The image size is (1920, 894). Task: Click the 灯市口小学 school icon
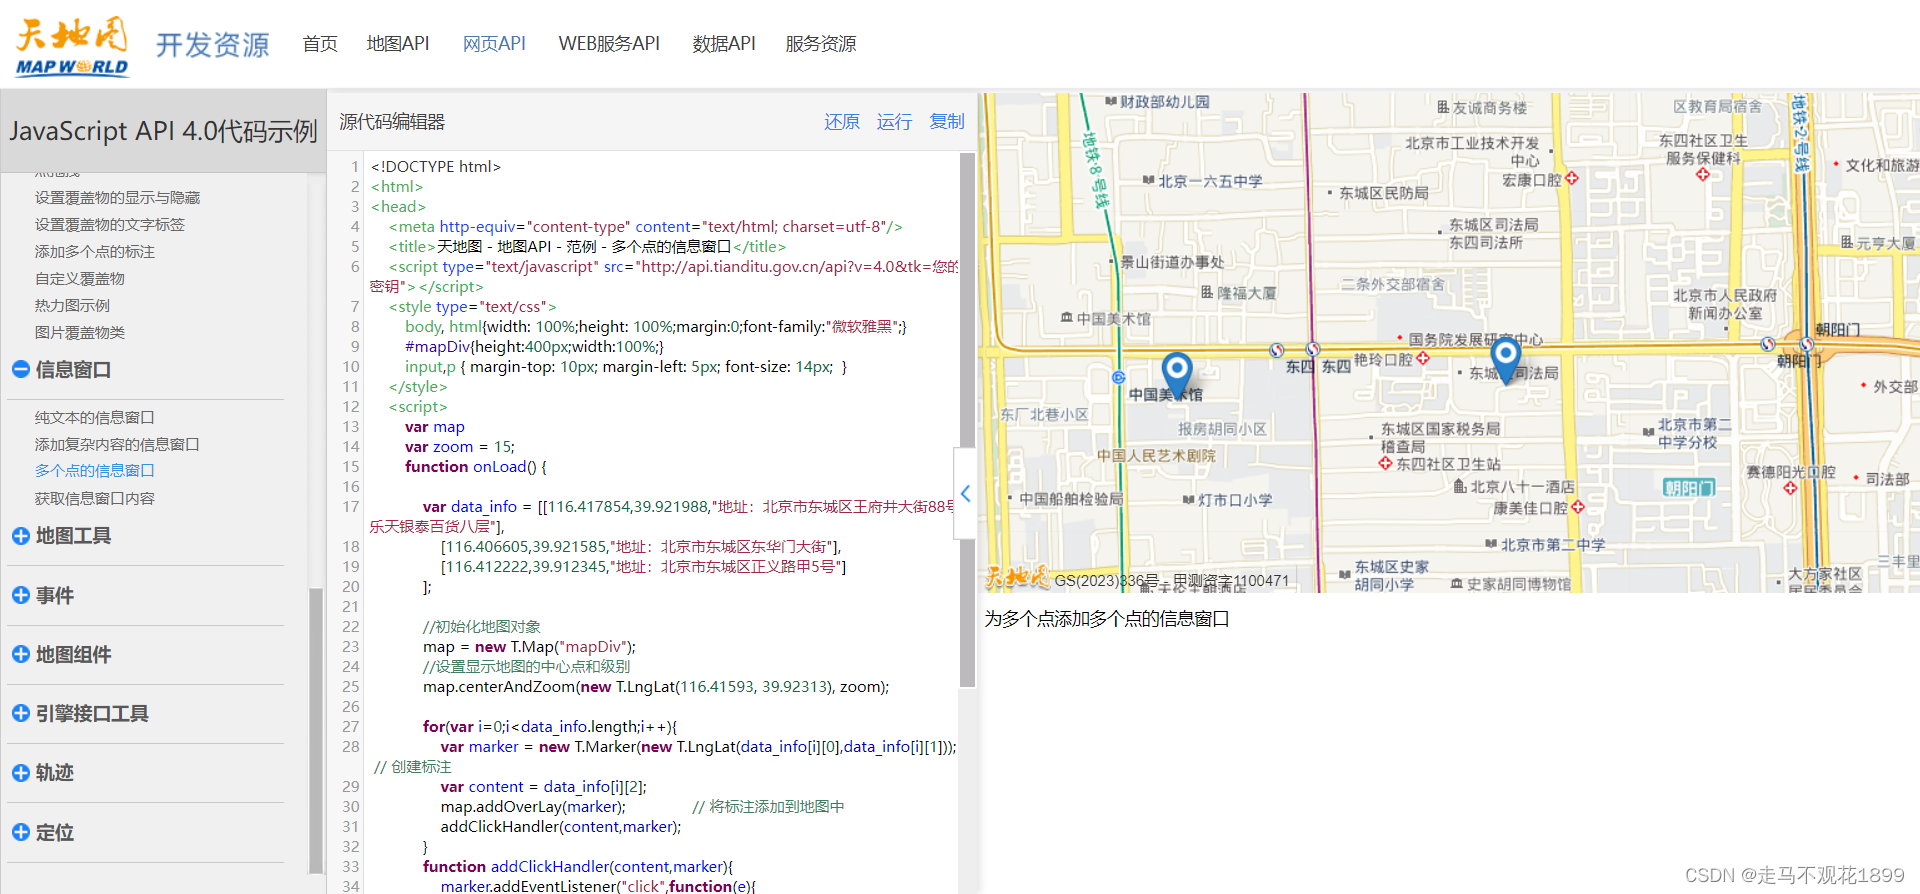(x=1189, y=499)
